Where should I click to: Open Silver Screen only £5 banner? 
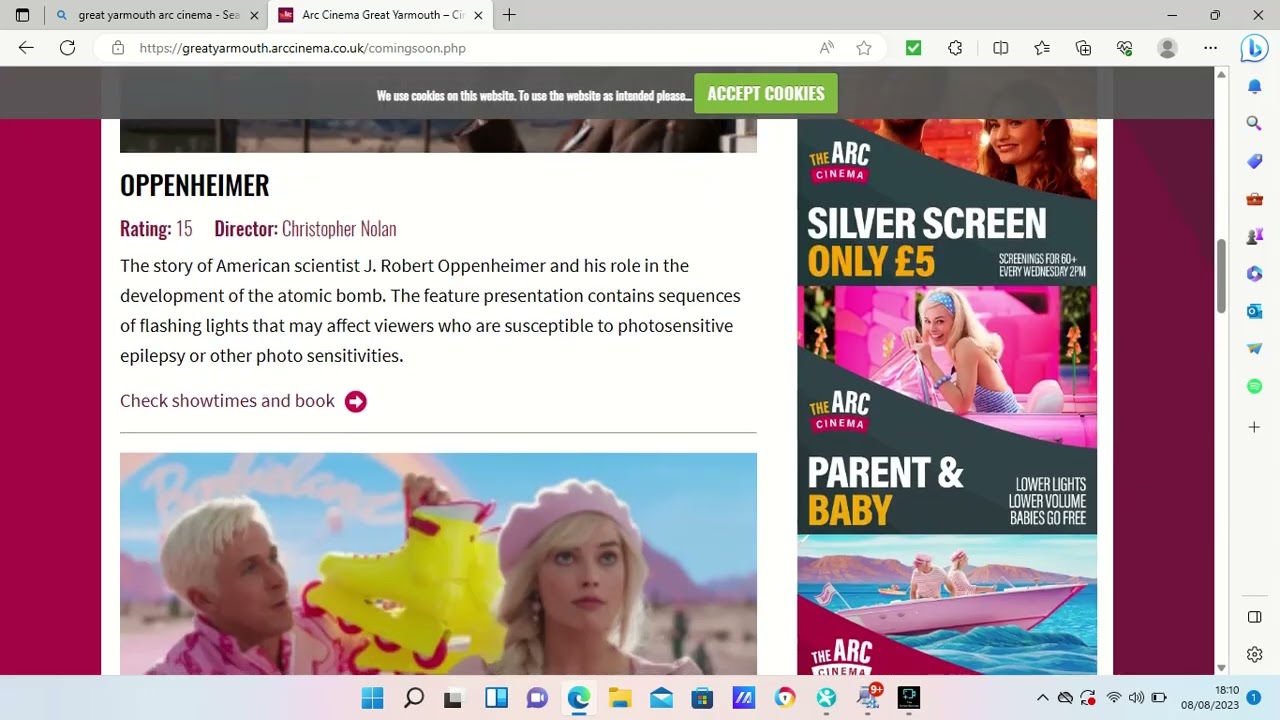click(947, 202)
